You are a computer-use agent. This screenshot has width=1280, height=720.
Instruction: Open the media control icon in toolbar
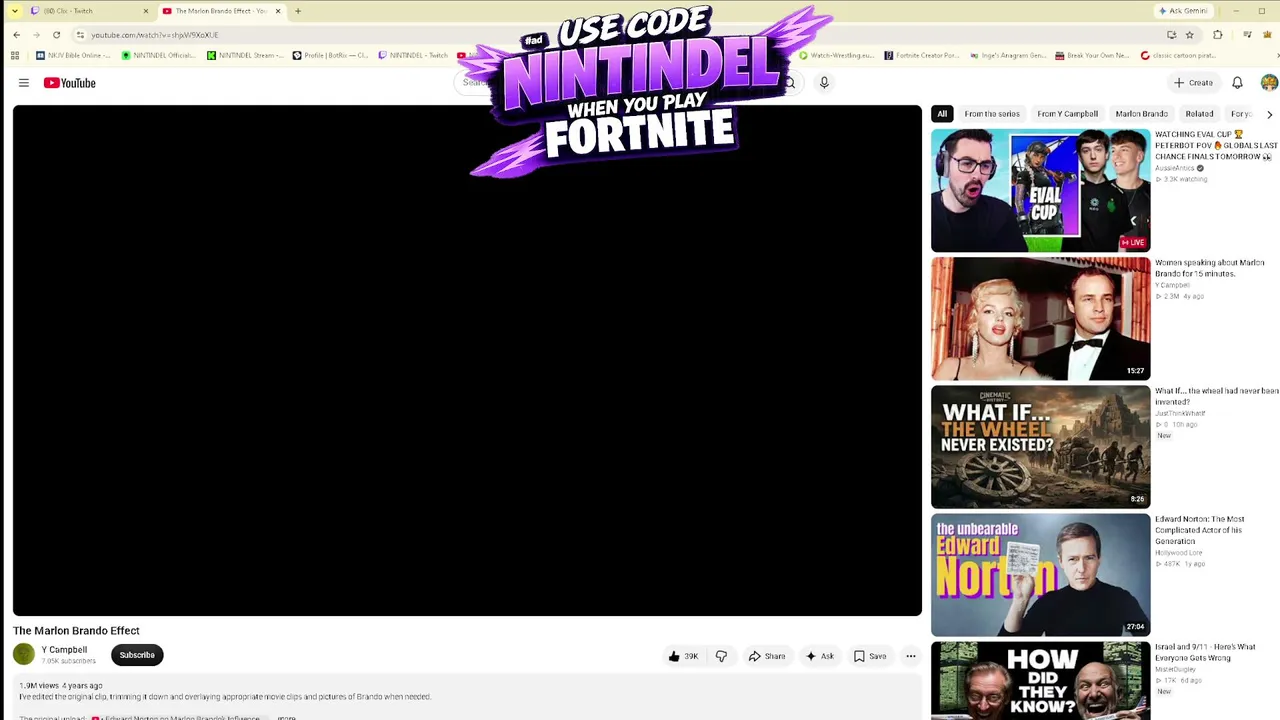[1247, 35]
